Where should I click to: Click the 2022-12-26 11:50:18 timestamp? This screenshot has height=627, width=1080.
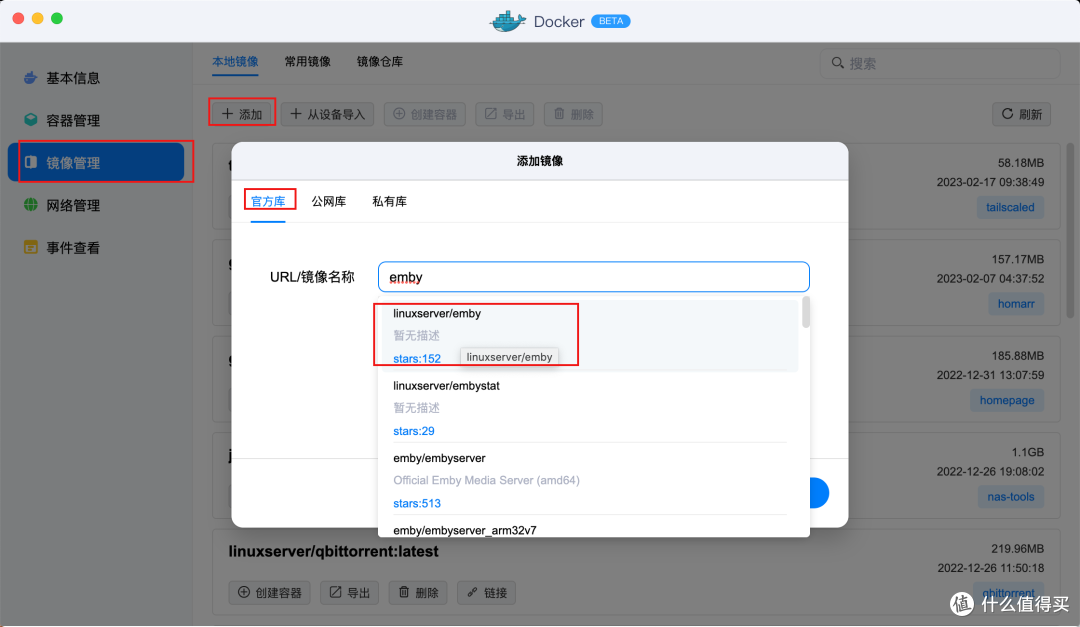990,568
